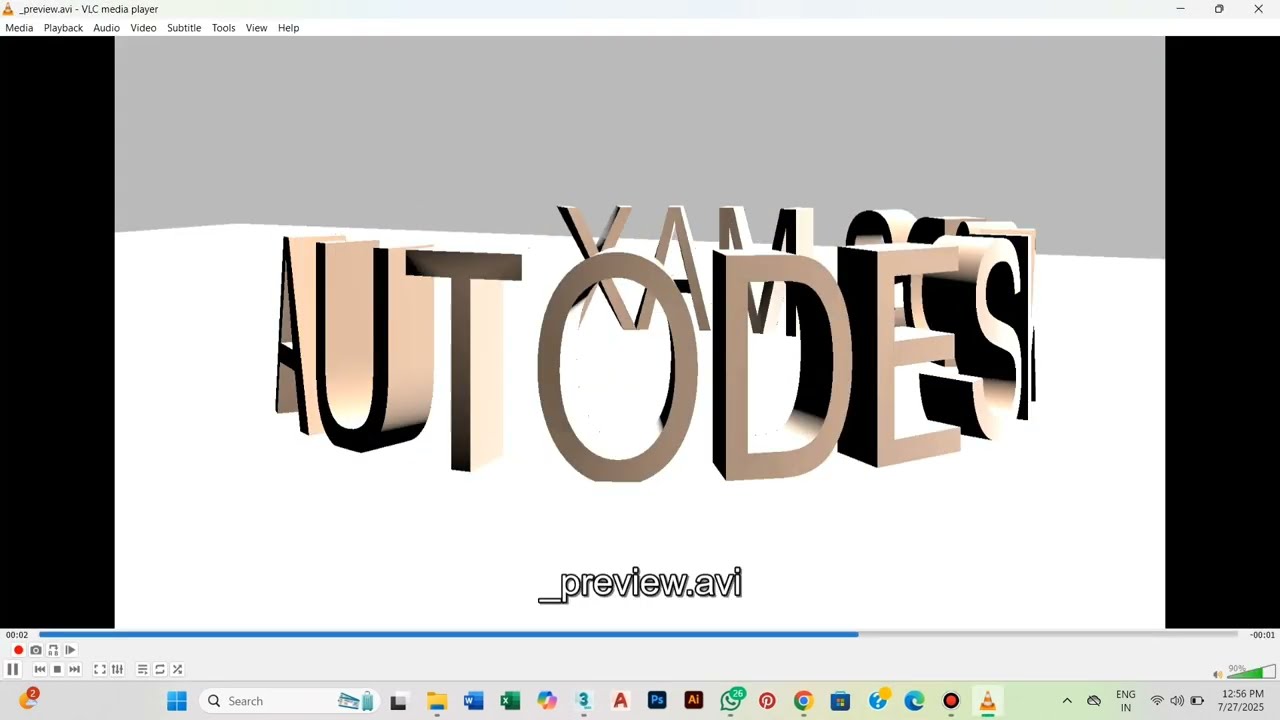The height and width of the screenshot is (720, 1280).
Task: Toggle the playlist view
Action: click(x=142, y=669)
